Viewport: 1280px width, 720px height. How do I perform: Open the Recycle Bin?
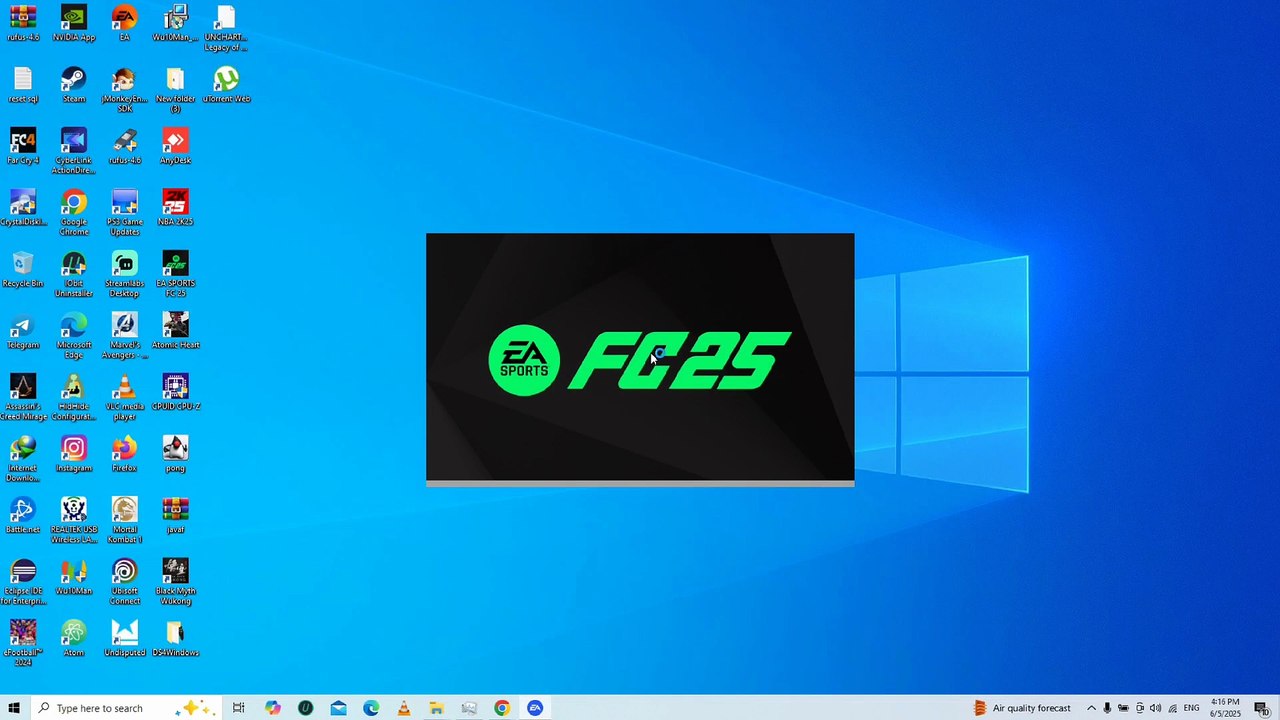[x=23, y=270]
